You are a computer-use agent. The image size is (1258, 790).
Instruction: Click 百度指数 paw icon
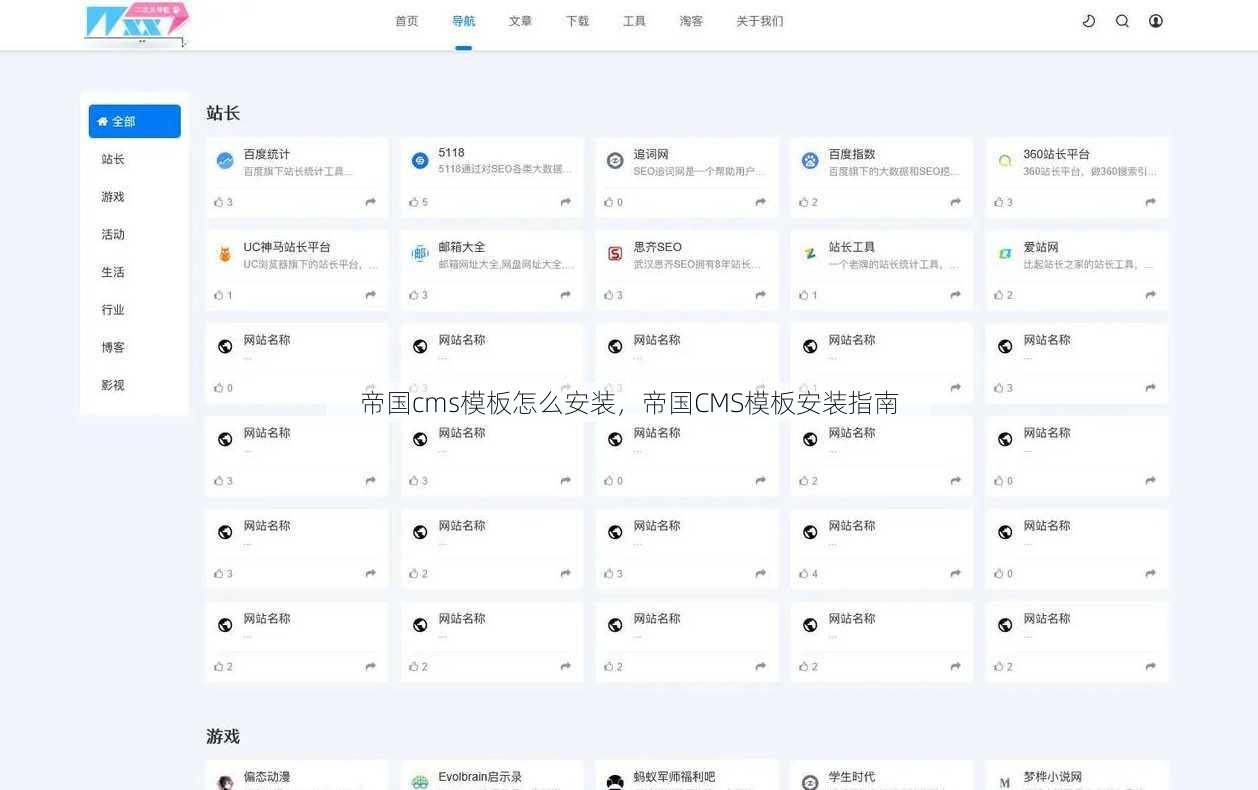coord(810,161)
